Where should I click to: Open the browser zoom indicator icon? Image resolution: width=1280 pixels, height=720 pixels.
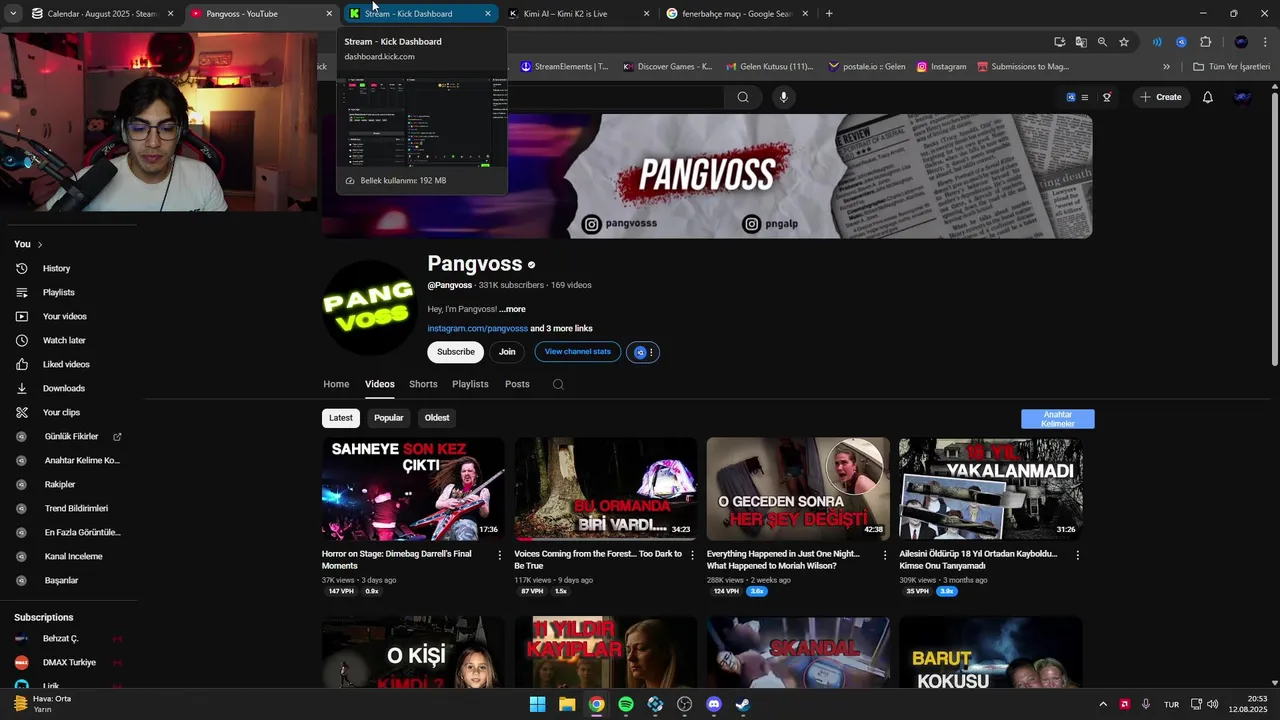click(x=1102, y=42)
